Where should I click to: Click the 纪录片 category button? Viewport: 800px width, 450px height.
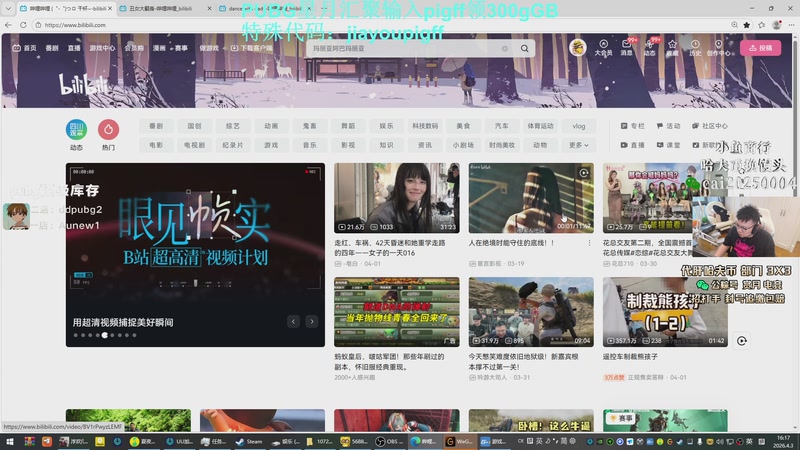tap(233, 145)
